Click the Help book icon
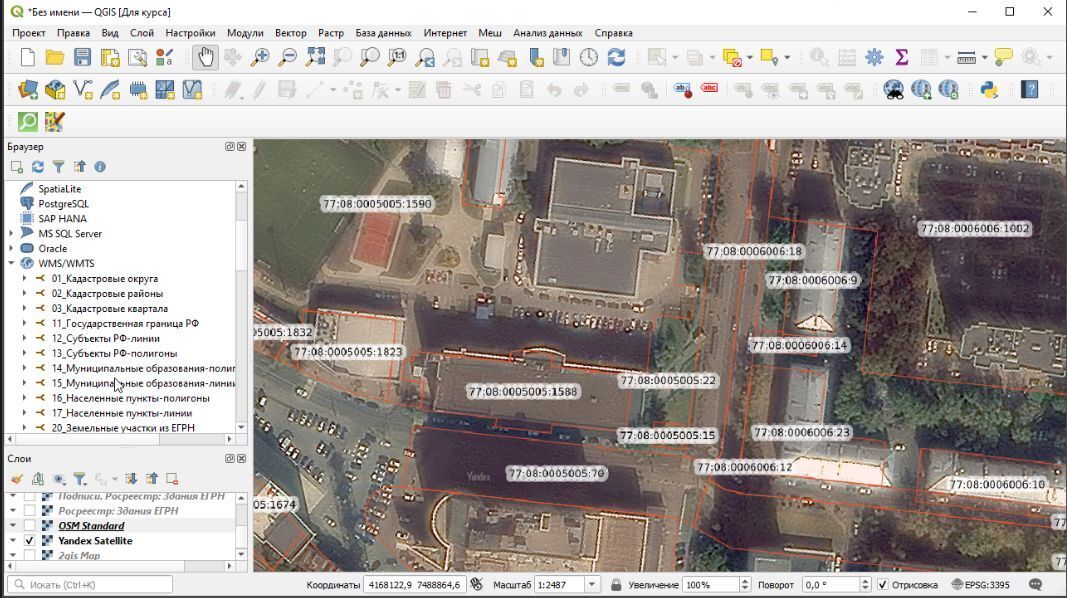 coord(1029,90)
